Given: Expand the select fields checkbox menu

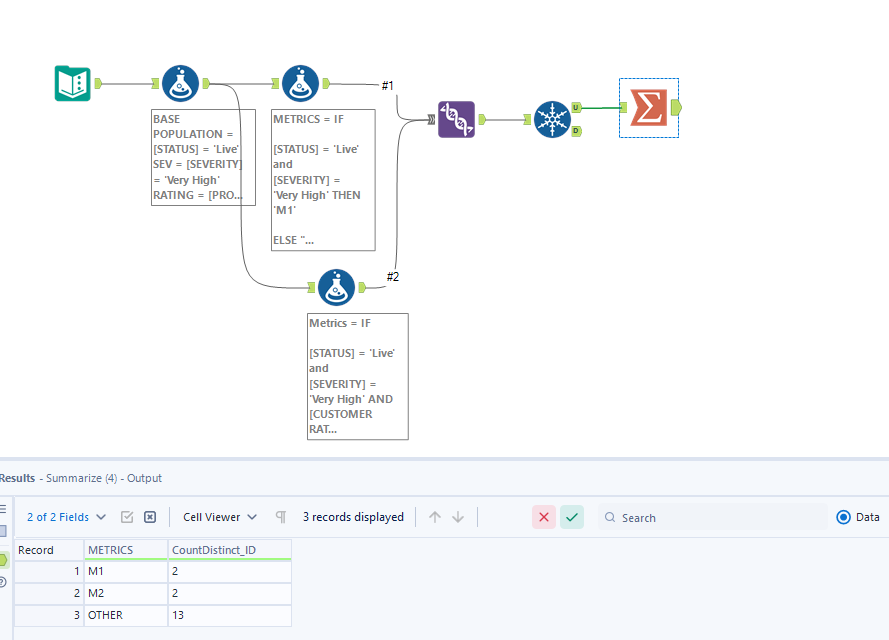Looking at the screenshot, I should 129,517.
